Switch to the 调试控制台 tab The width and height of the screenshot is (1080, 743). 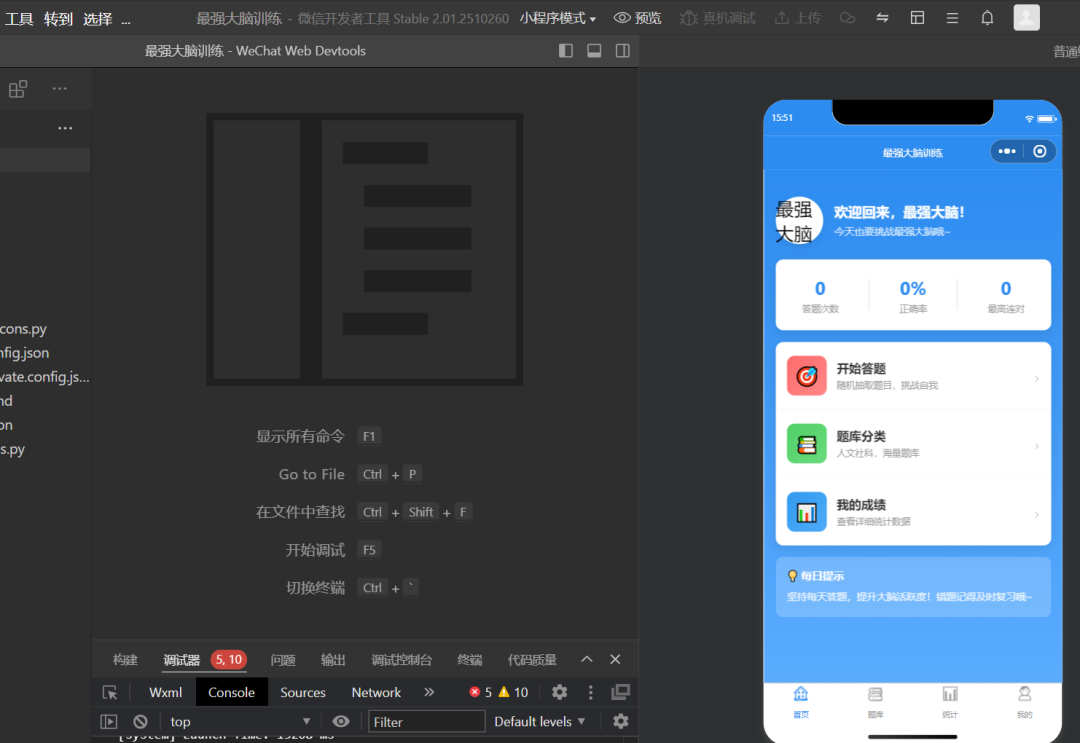pos(402,660)
